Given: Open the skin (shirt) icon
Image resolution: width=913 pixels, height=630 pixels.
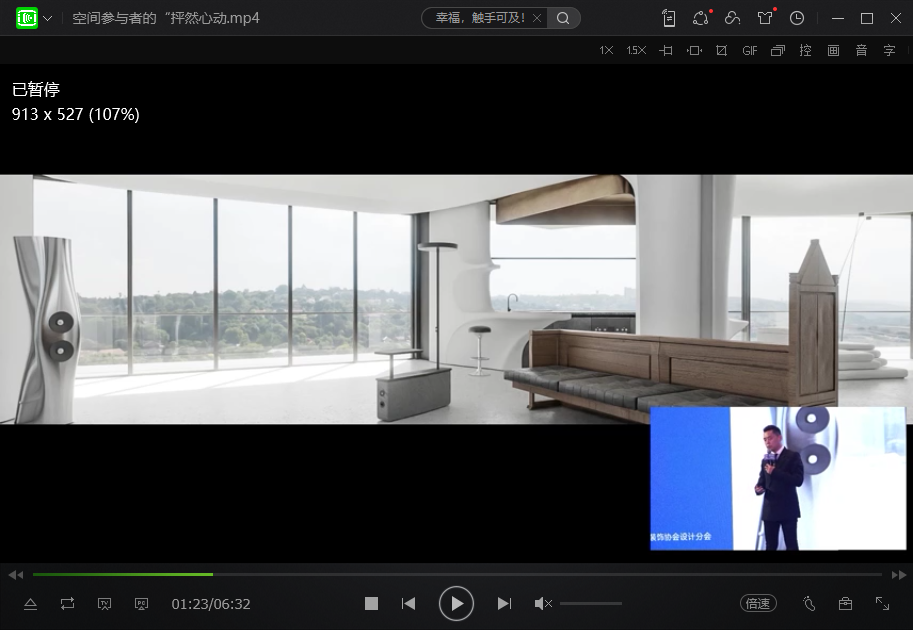Looking at the screenshot, I should [765, 18].
